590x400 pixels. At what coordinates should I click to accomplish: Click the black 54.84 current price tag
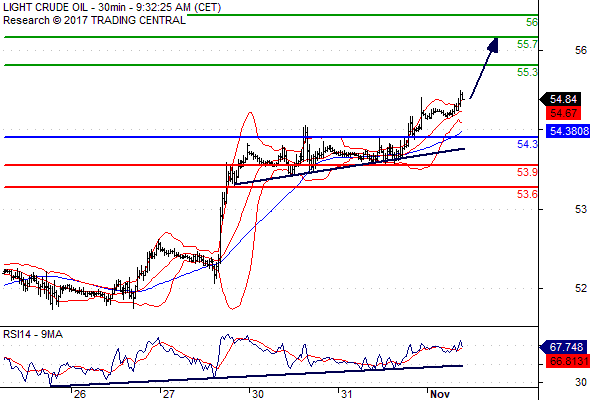560,99
